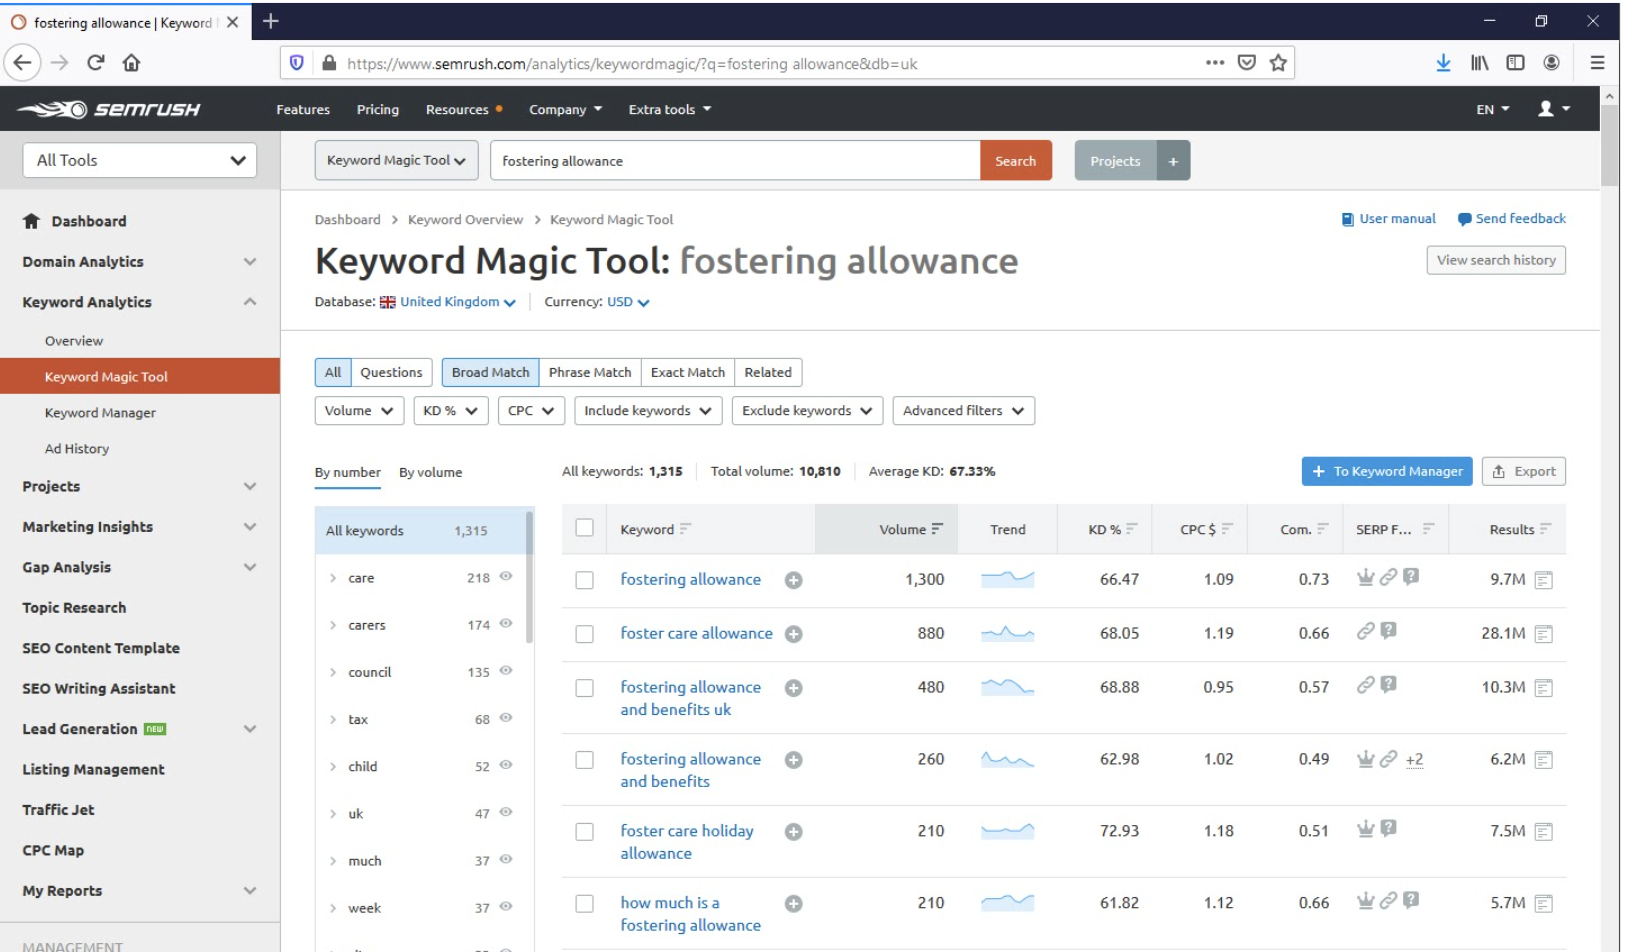Open the User manual link
1626x952 pixels.
click(1388, 219)
